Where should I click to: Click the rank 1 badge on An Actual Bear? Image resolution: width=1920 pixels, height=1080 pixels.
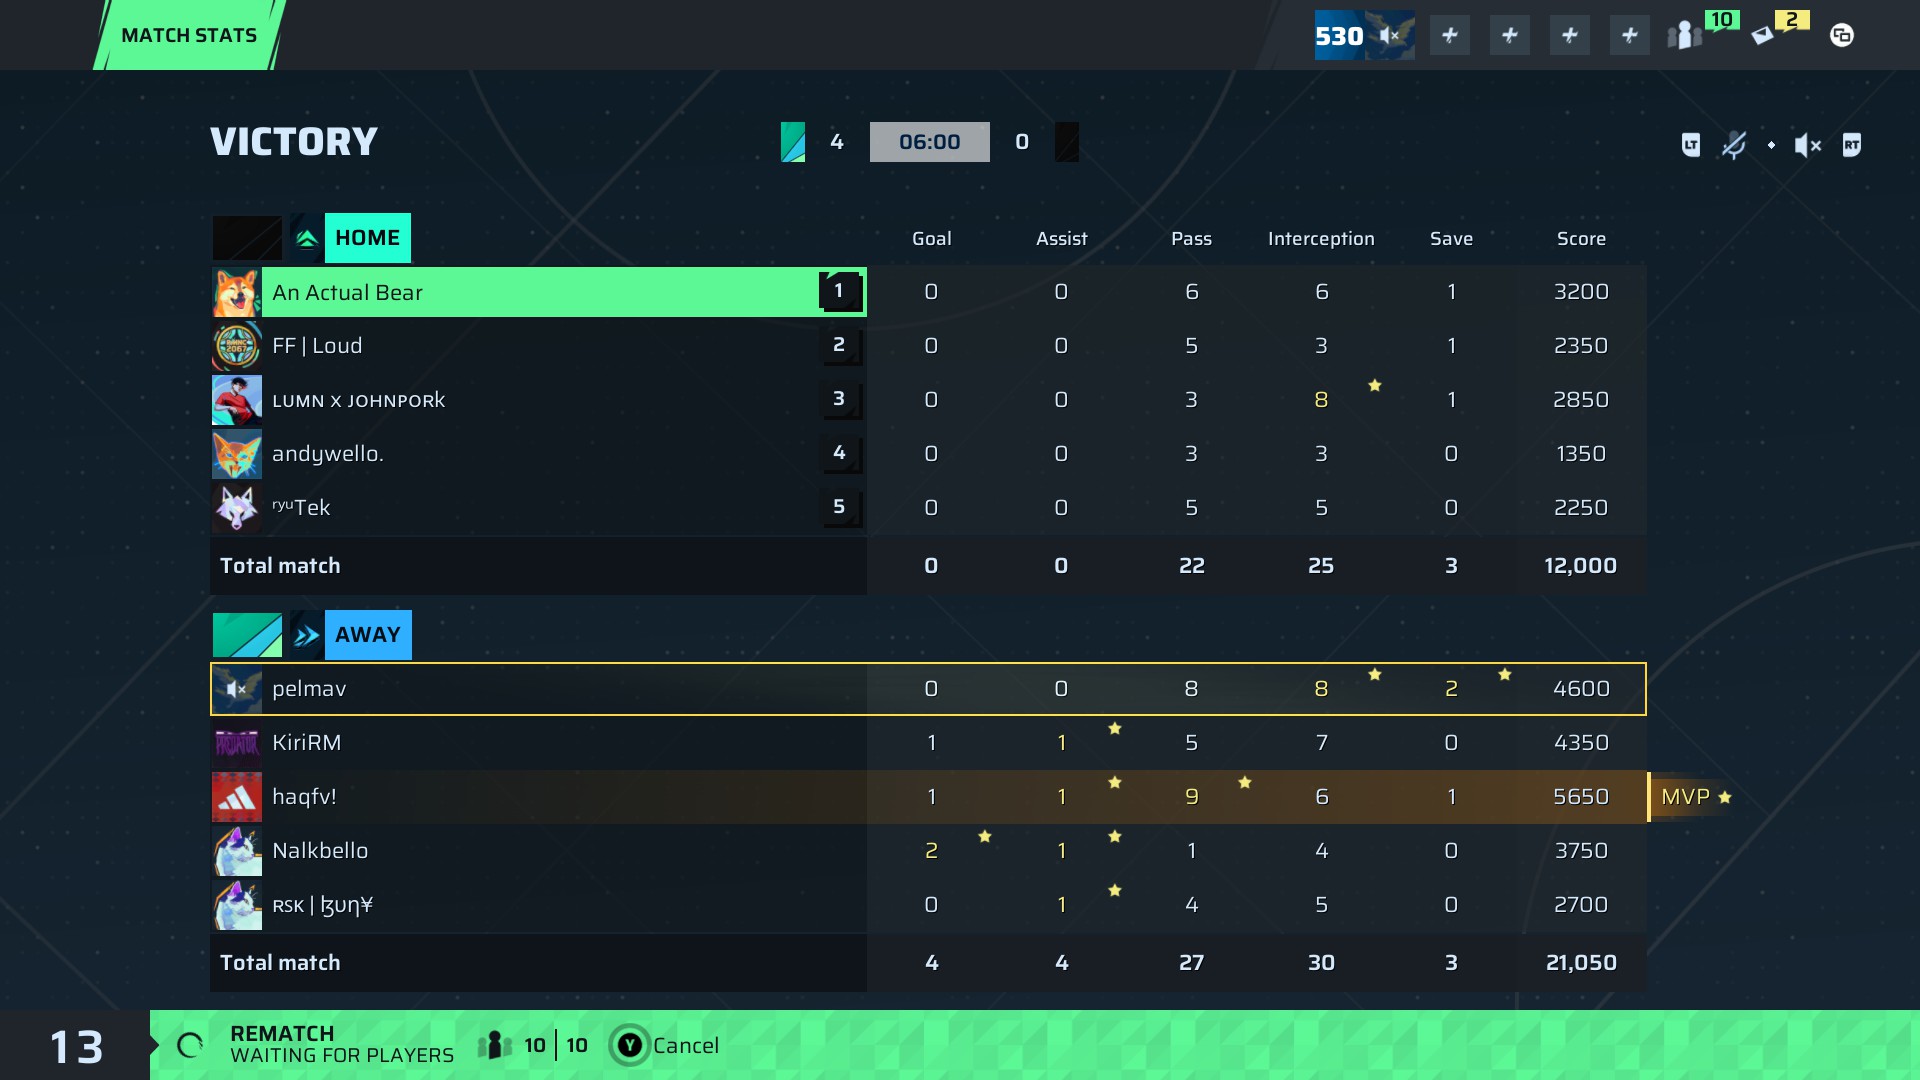(839, 291)
